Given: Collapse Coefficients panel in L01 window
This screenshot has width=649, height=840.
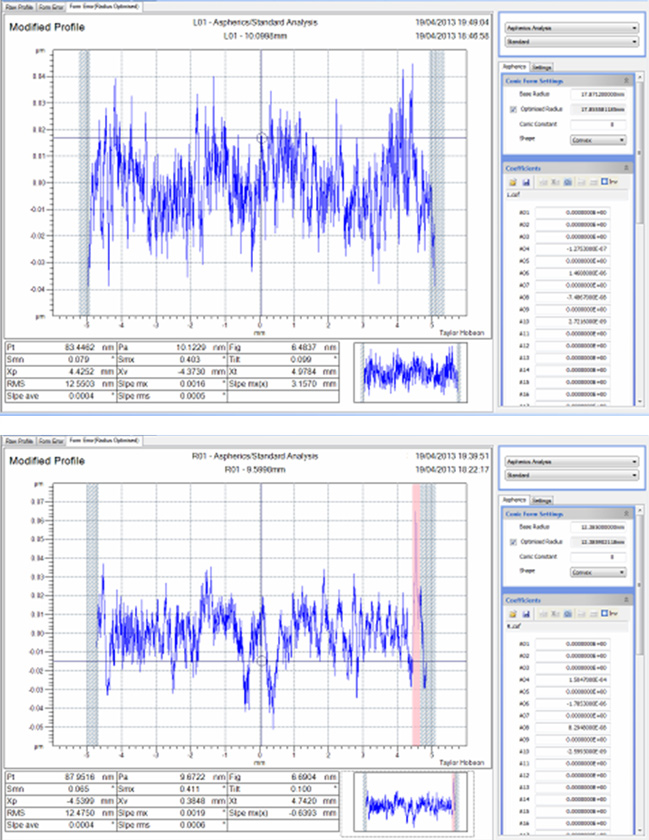Looking at the screenshot, I should (x=626, y=168).
